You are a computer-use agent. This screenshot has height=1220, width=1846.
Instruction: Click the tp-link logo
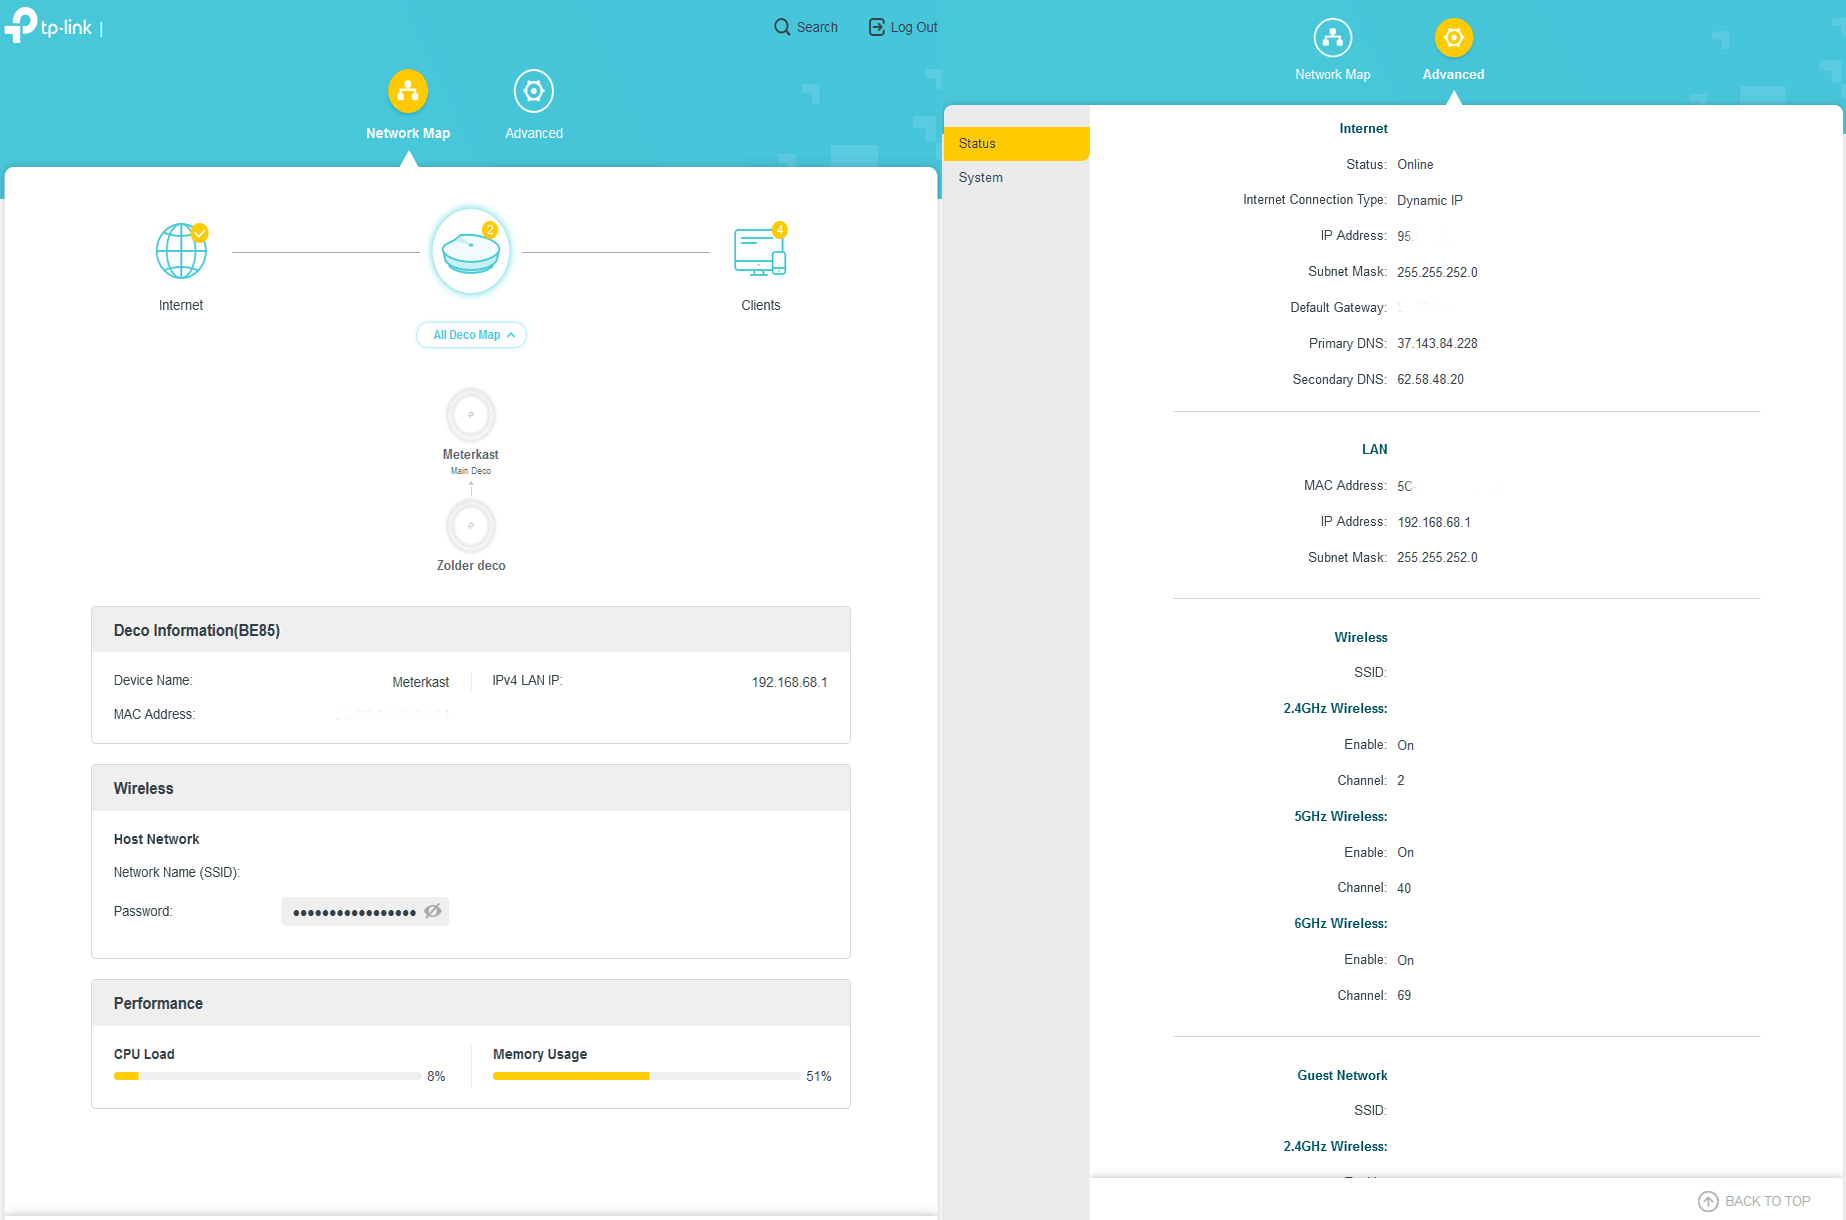(x=48, y=25)
